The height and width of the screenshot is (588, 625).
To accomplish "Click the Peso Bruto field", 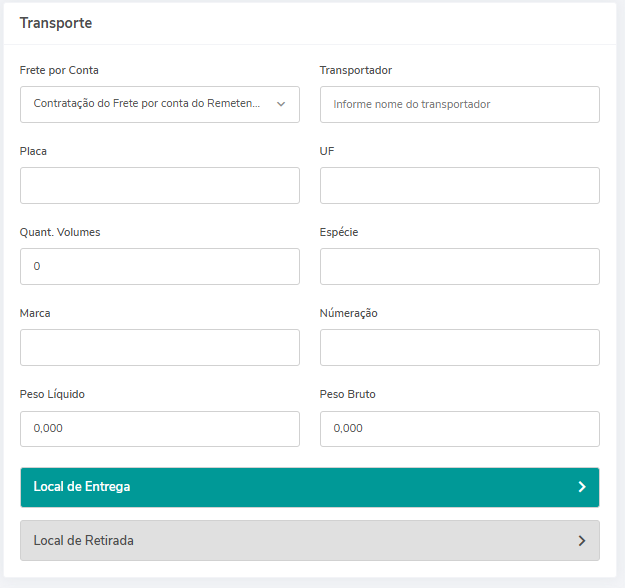I will click(x=459, y=428).
